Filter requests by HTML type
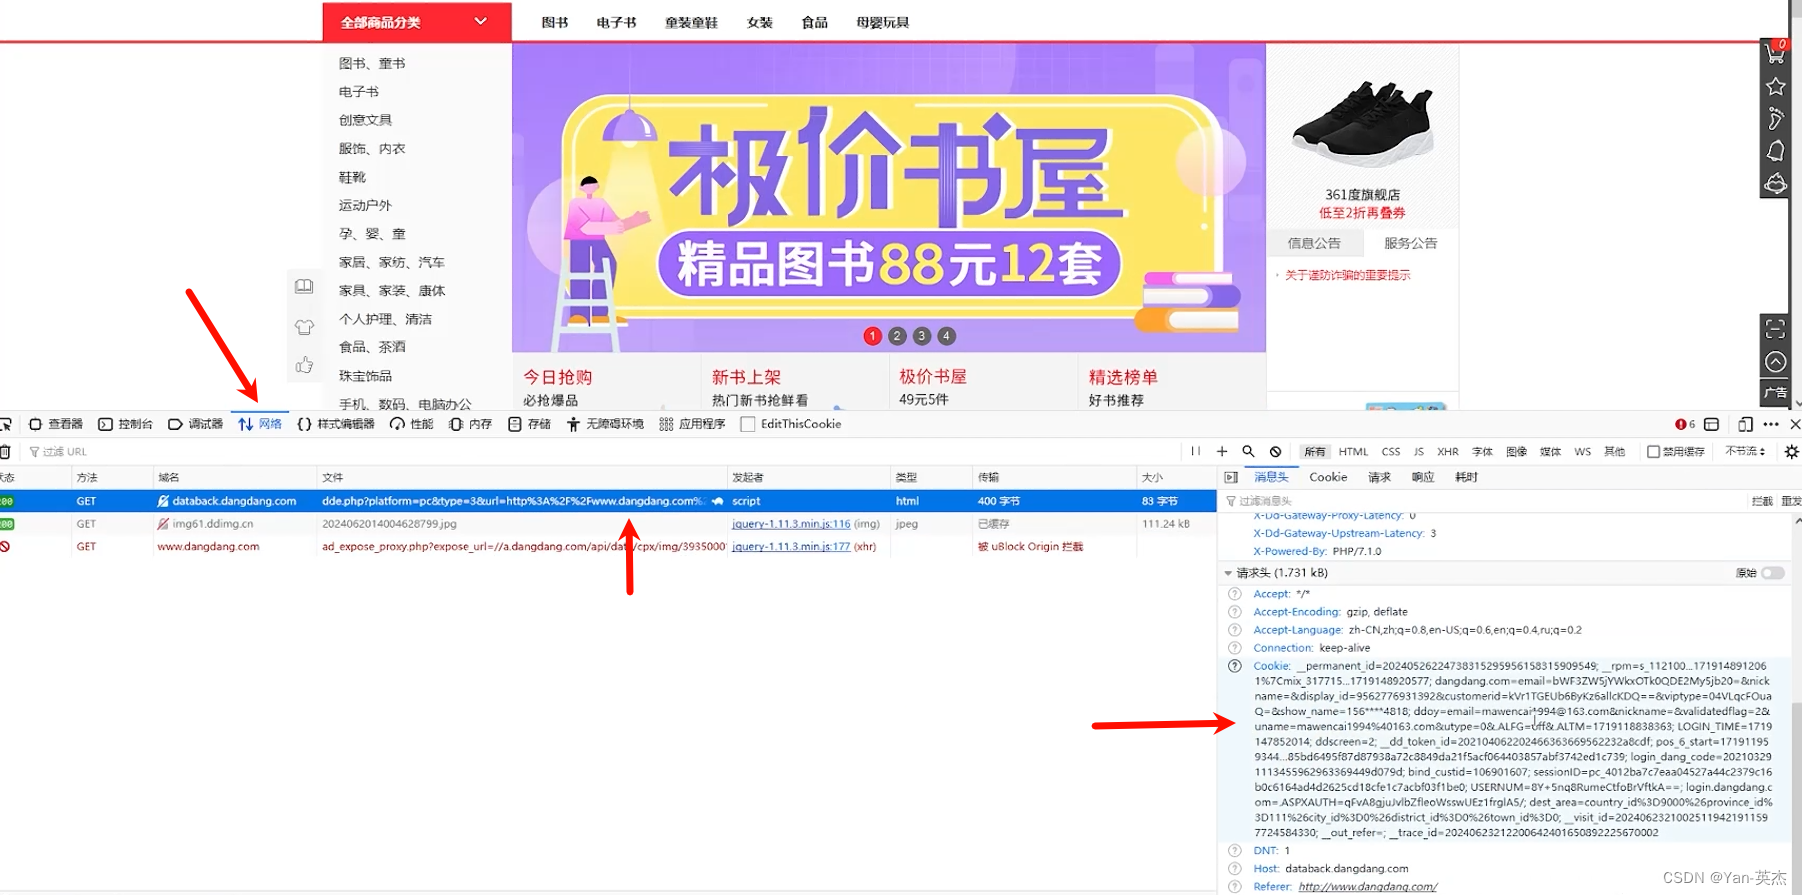Image resolution: width=1802 pixels, height=895 pixels. coord(1353,452)
